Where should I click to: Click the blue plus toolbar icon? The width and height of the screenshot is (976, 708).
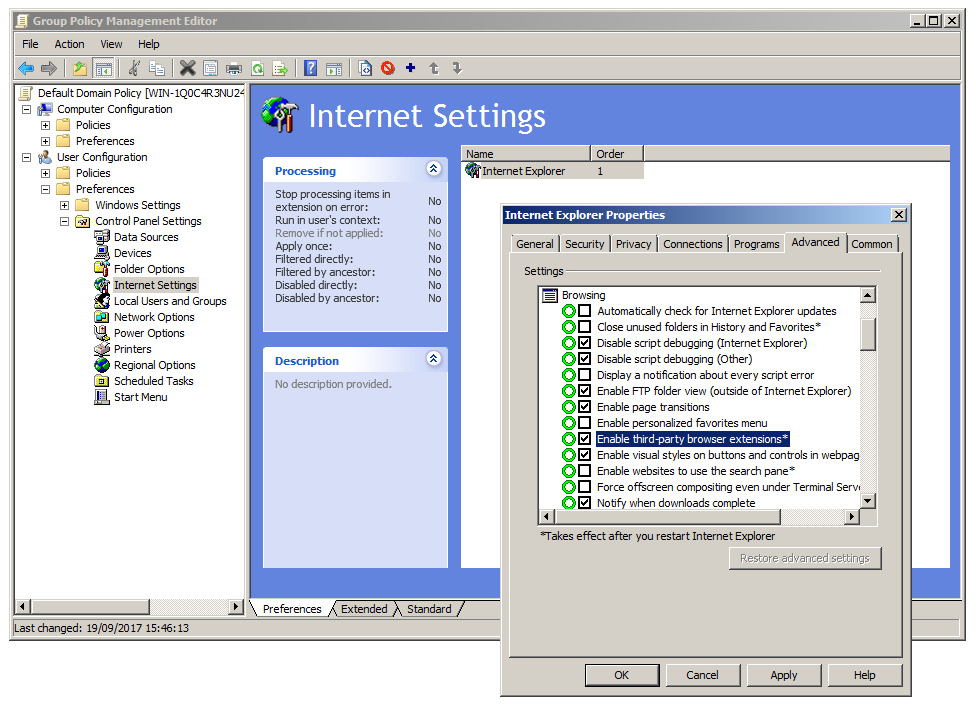click(x=410, y=68)
